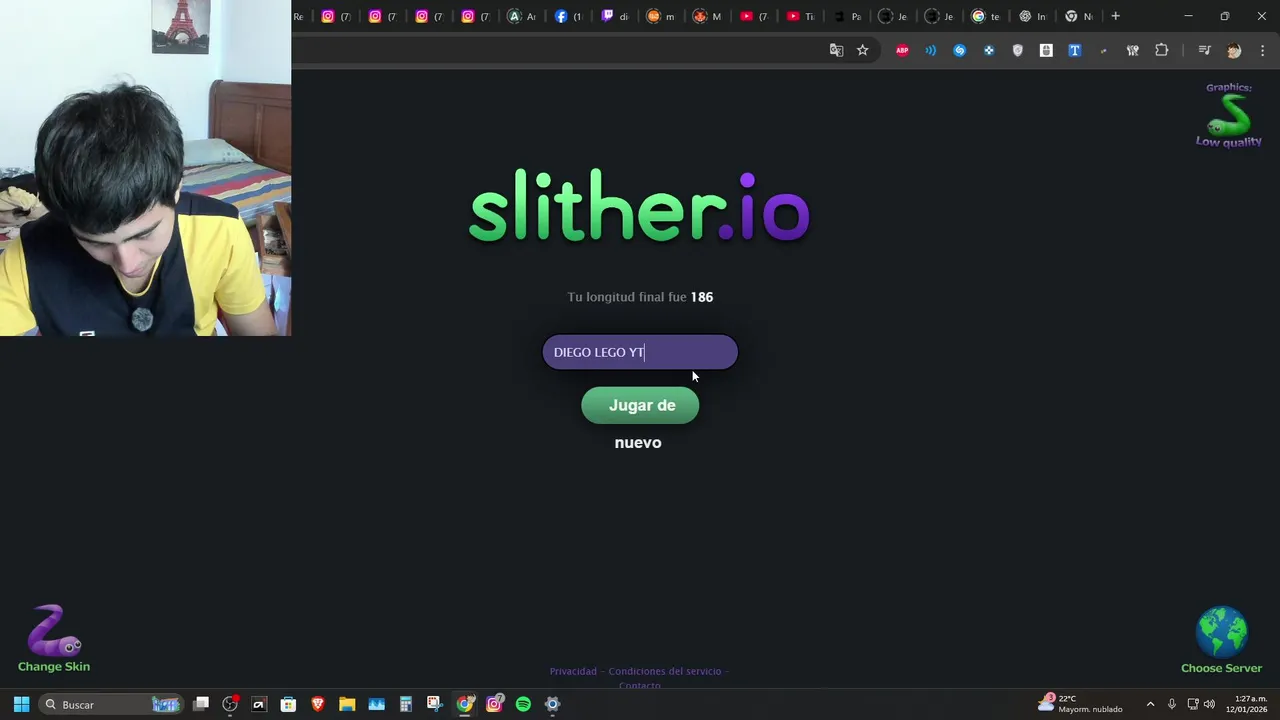The width and height of the screenshot is (1280, 720).
Task: Open Instagram app from the taskbar
Action: pos(494,704)
